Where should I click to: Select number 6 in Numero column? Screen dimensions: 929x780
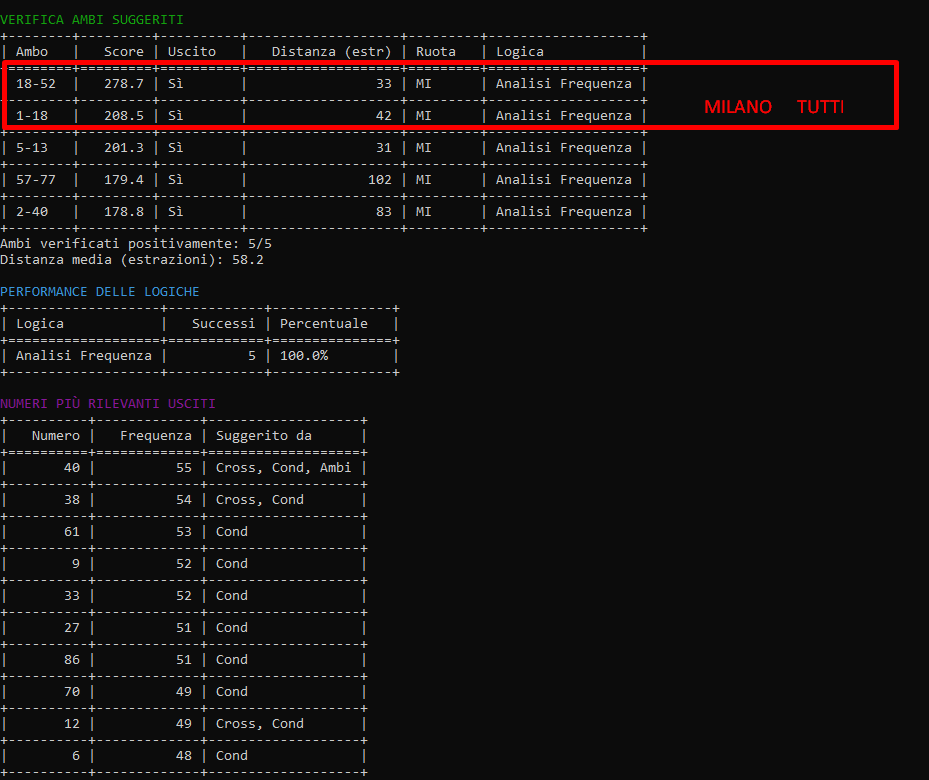(76, 755)
